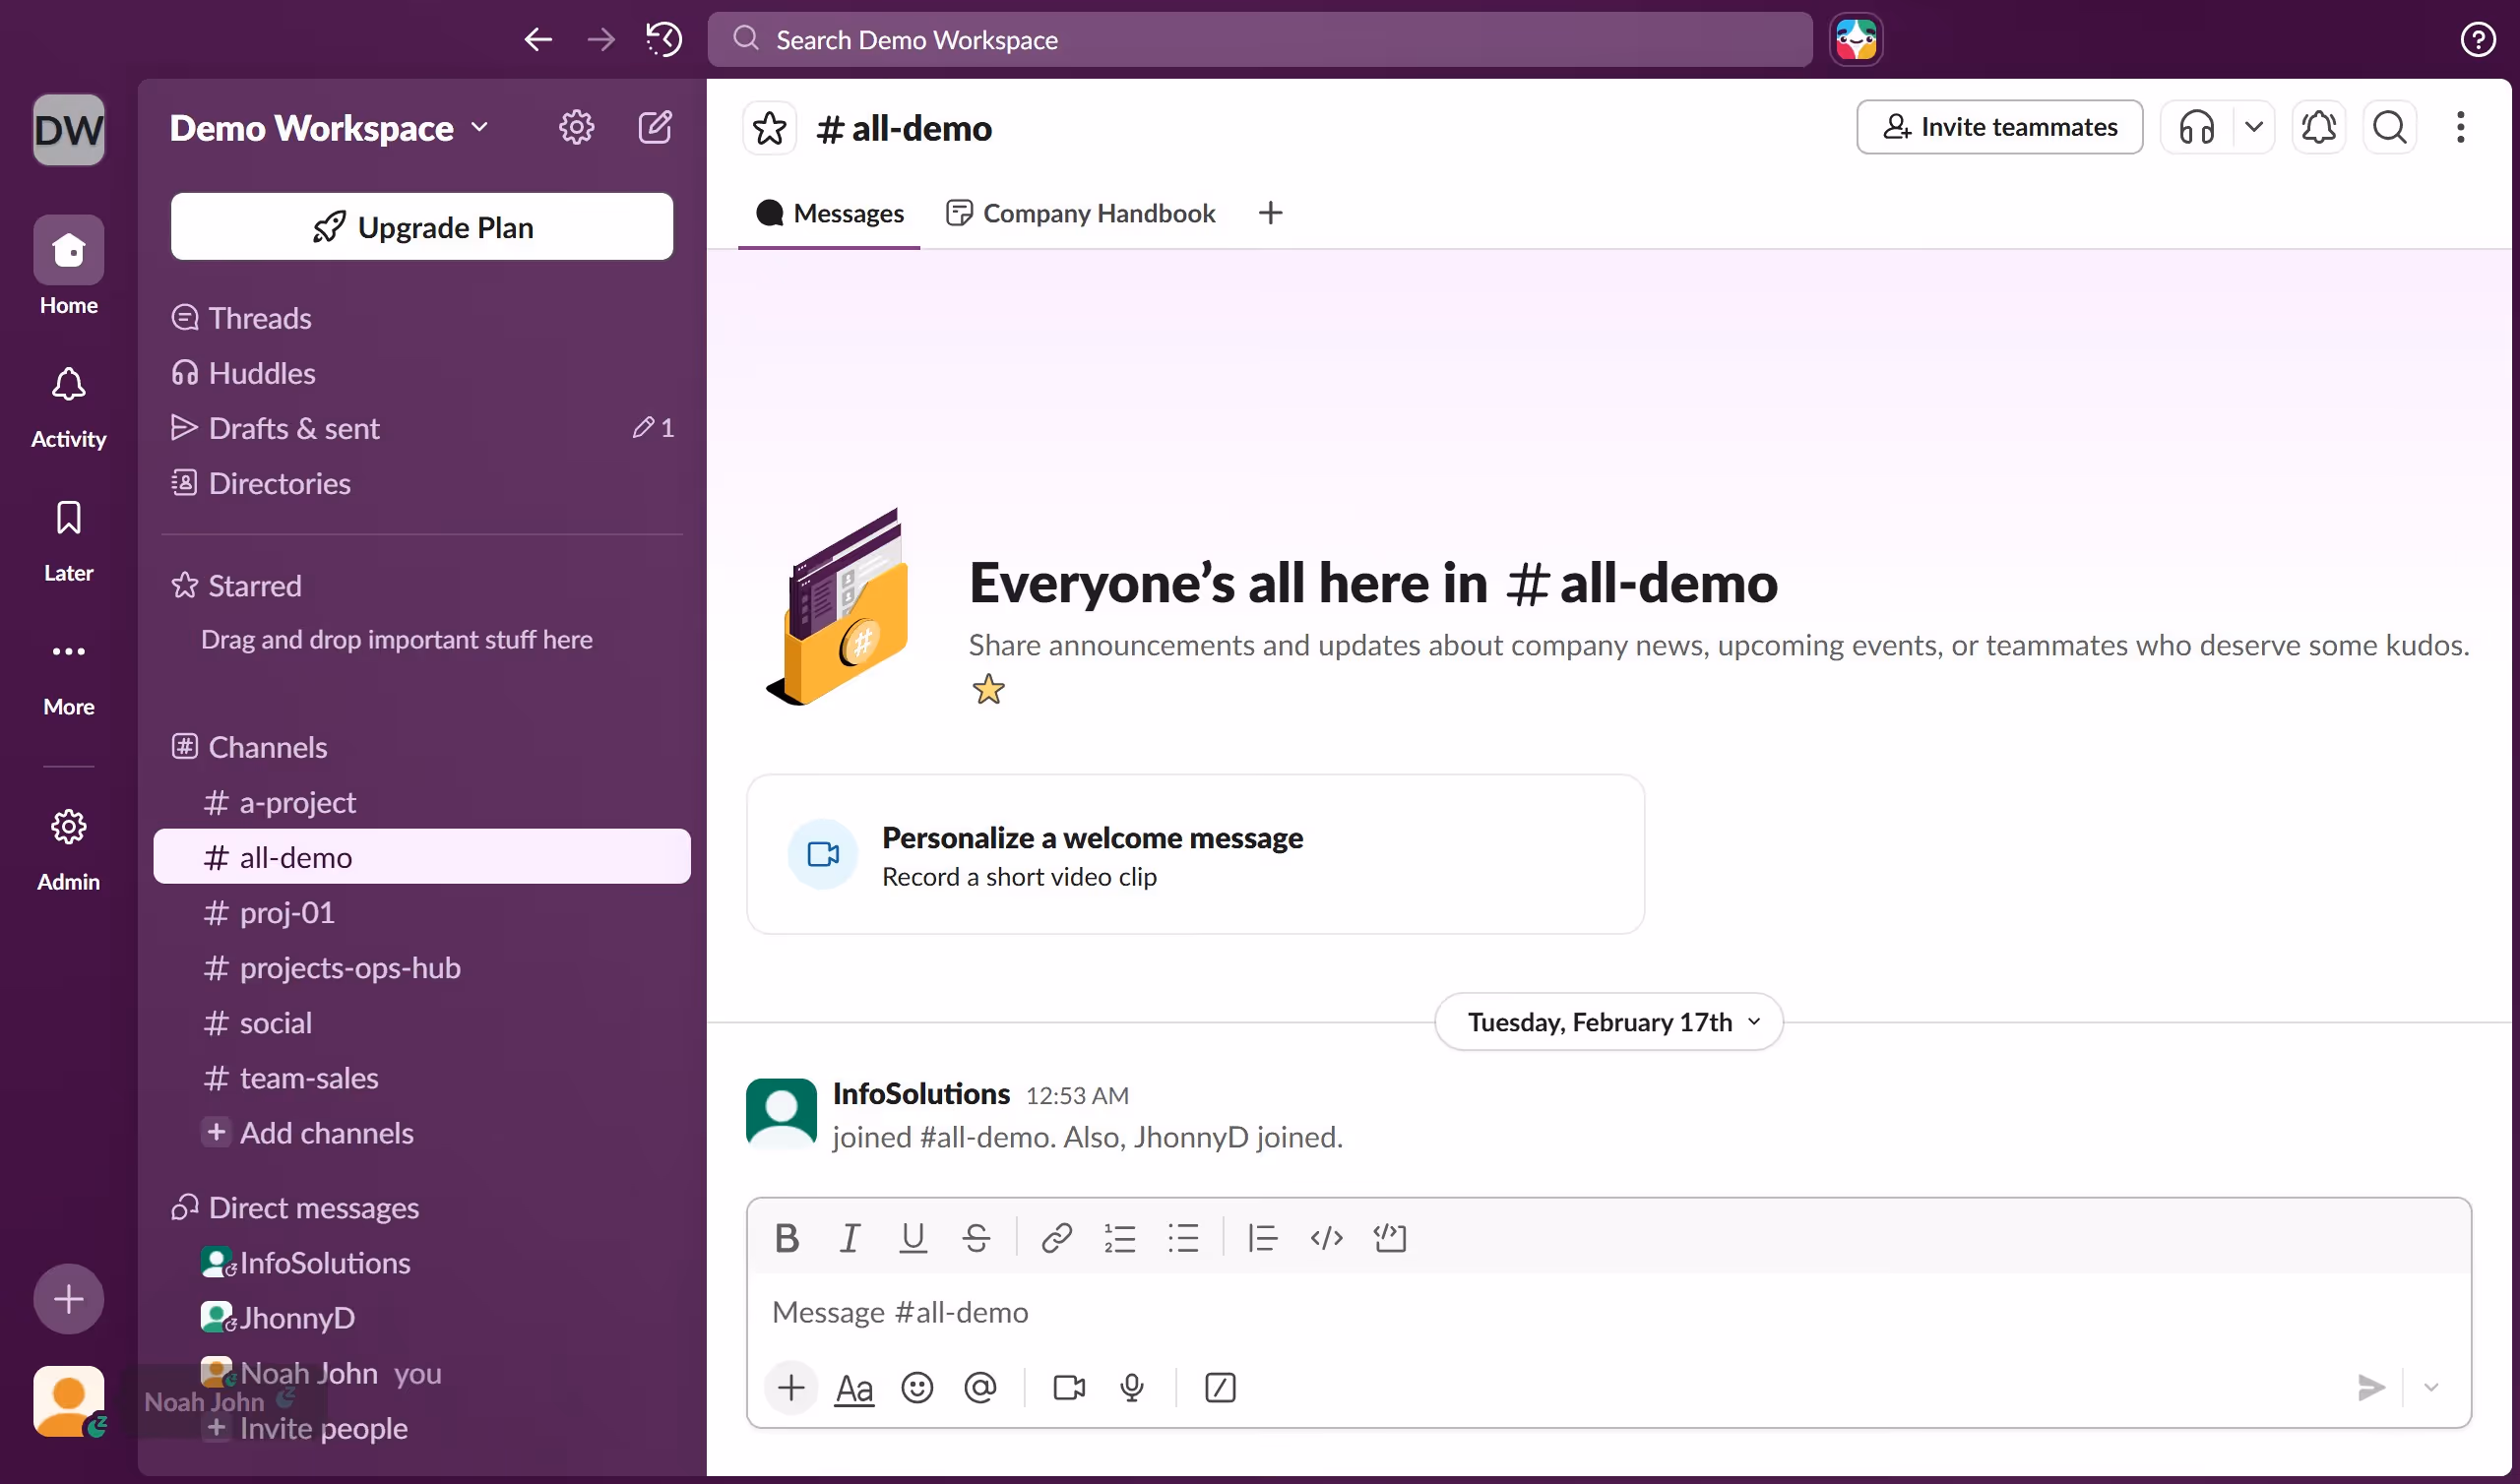Add a new tab with plus
The width and height of the screenshot is (2520, 1484).
pos(1270,213)
